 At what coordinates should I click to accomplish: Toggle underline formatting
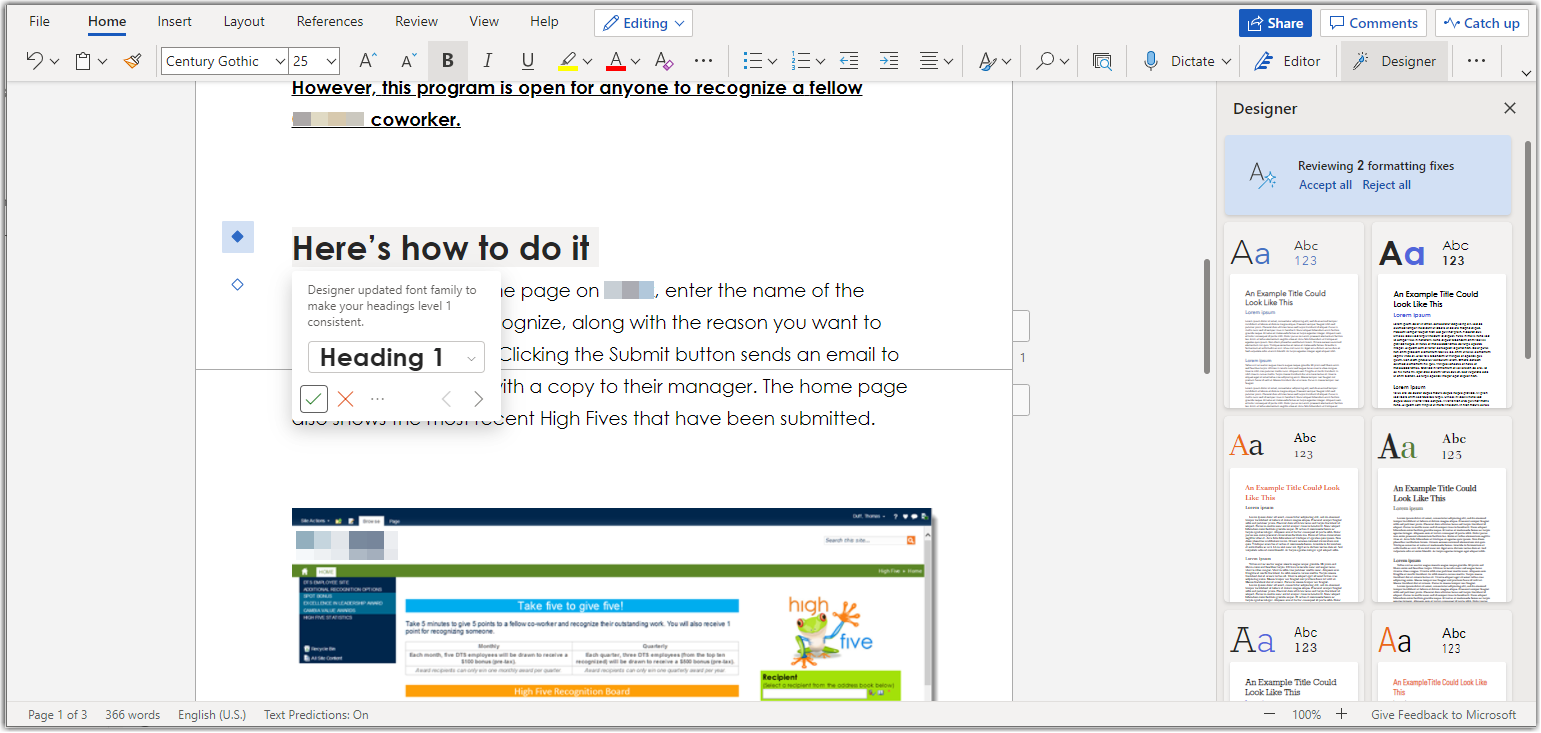point(527,60)
